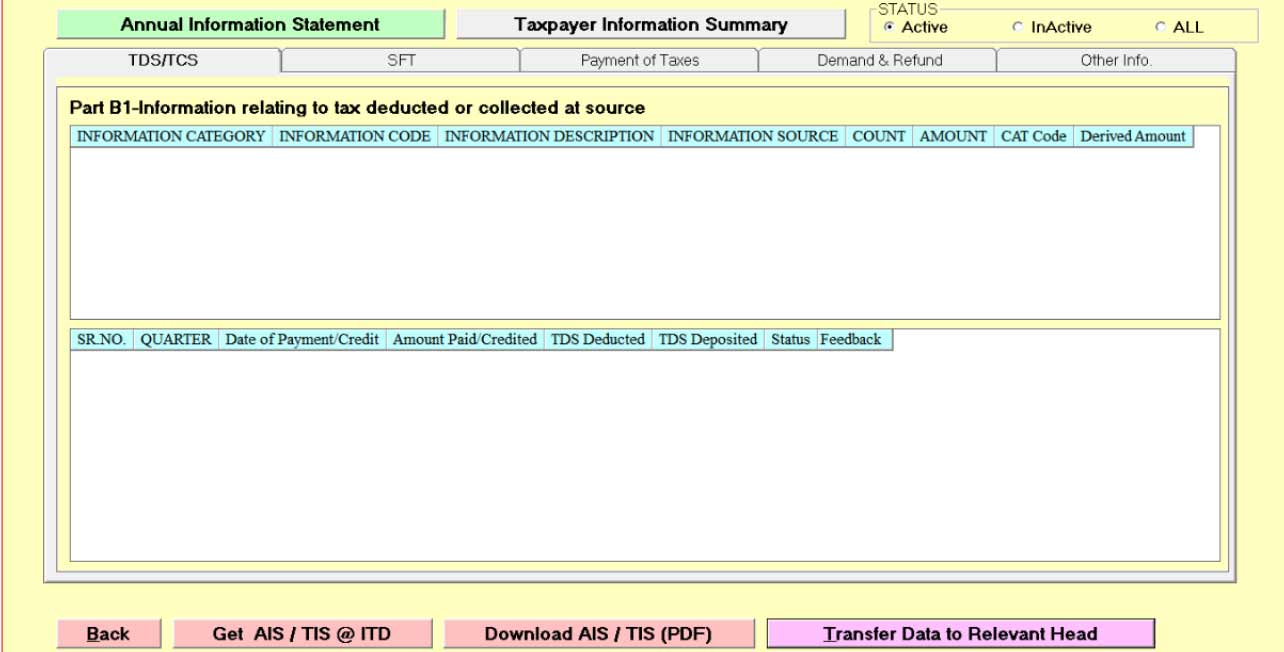This screenshot has height=652, width=1284.
Task: Download AIS / TIS as PDF
Action: pyautogui.click(x=598, y=634)
